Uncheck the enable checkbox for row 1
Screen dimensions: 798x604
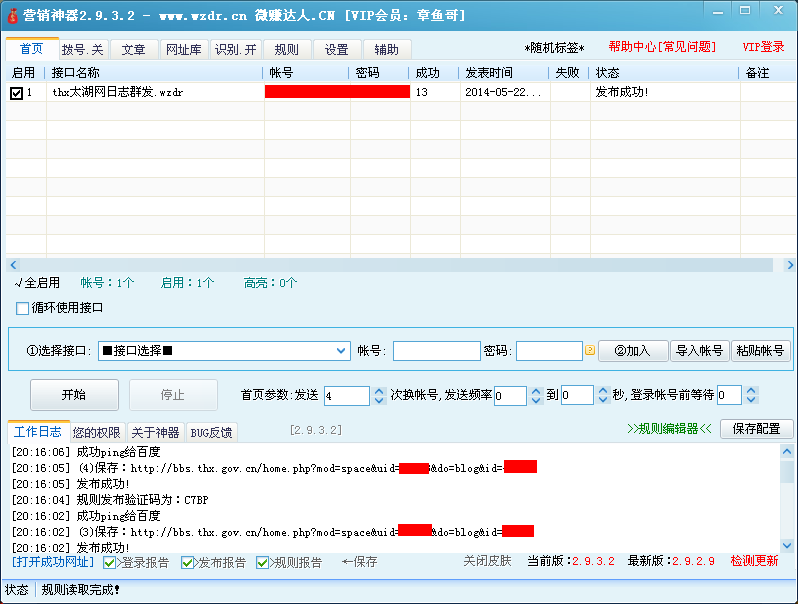point(16,93)
